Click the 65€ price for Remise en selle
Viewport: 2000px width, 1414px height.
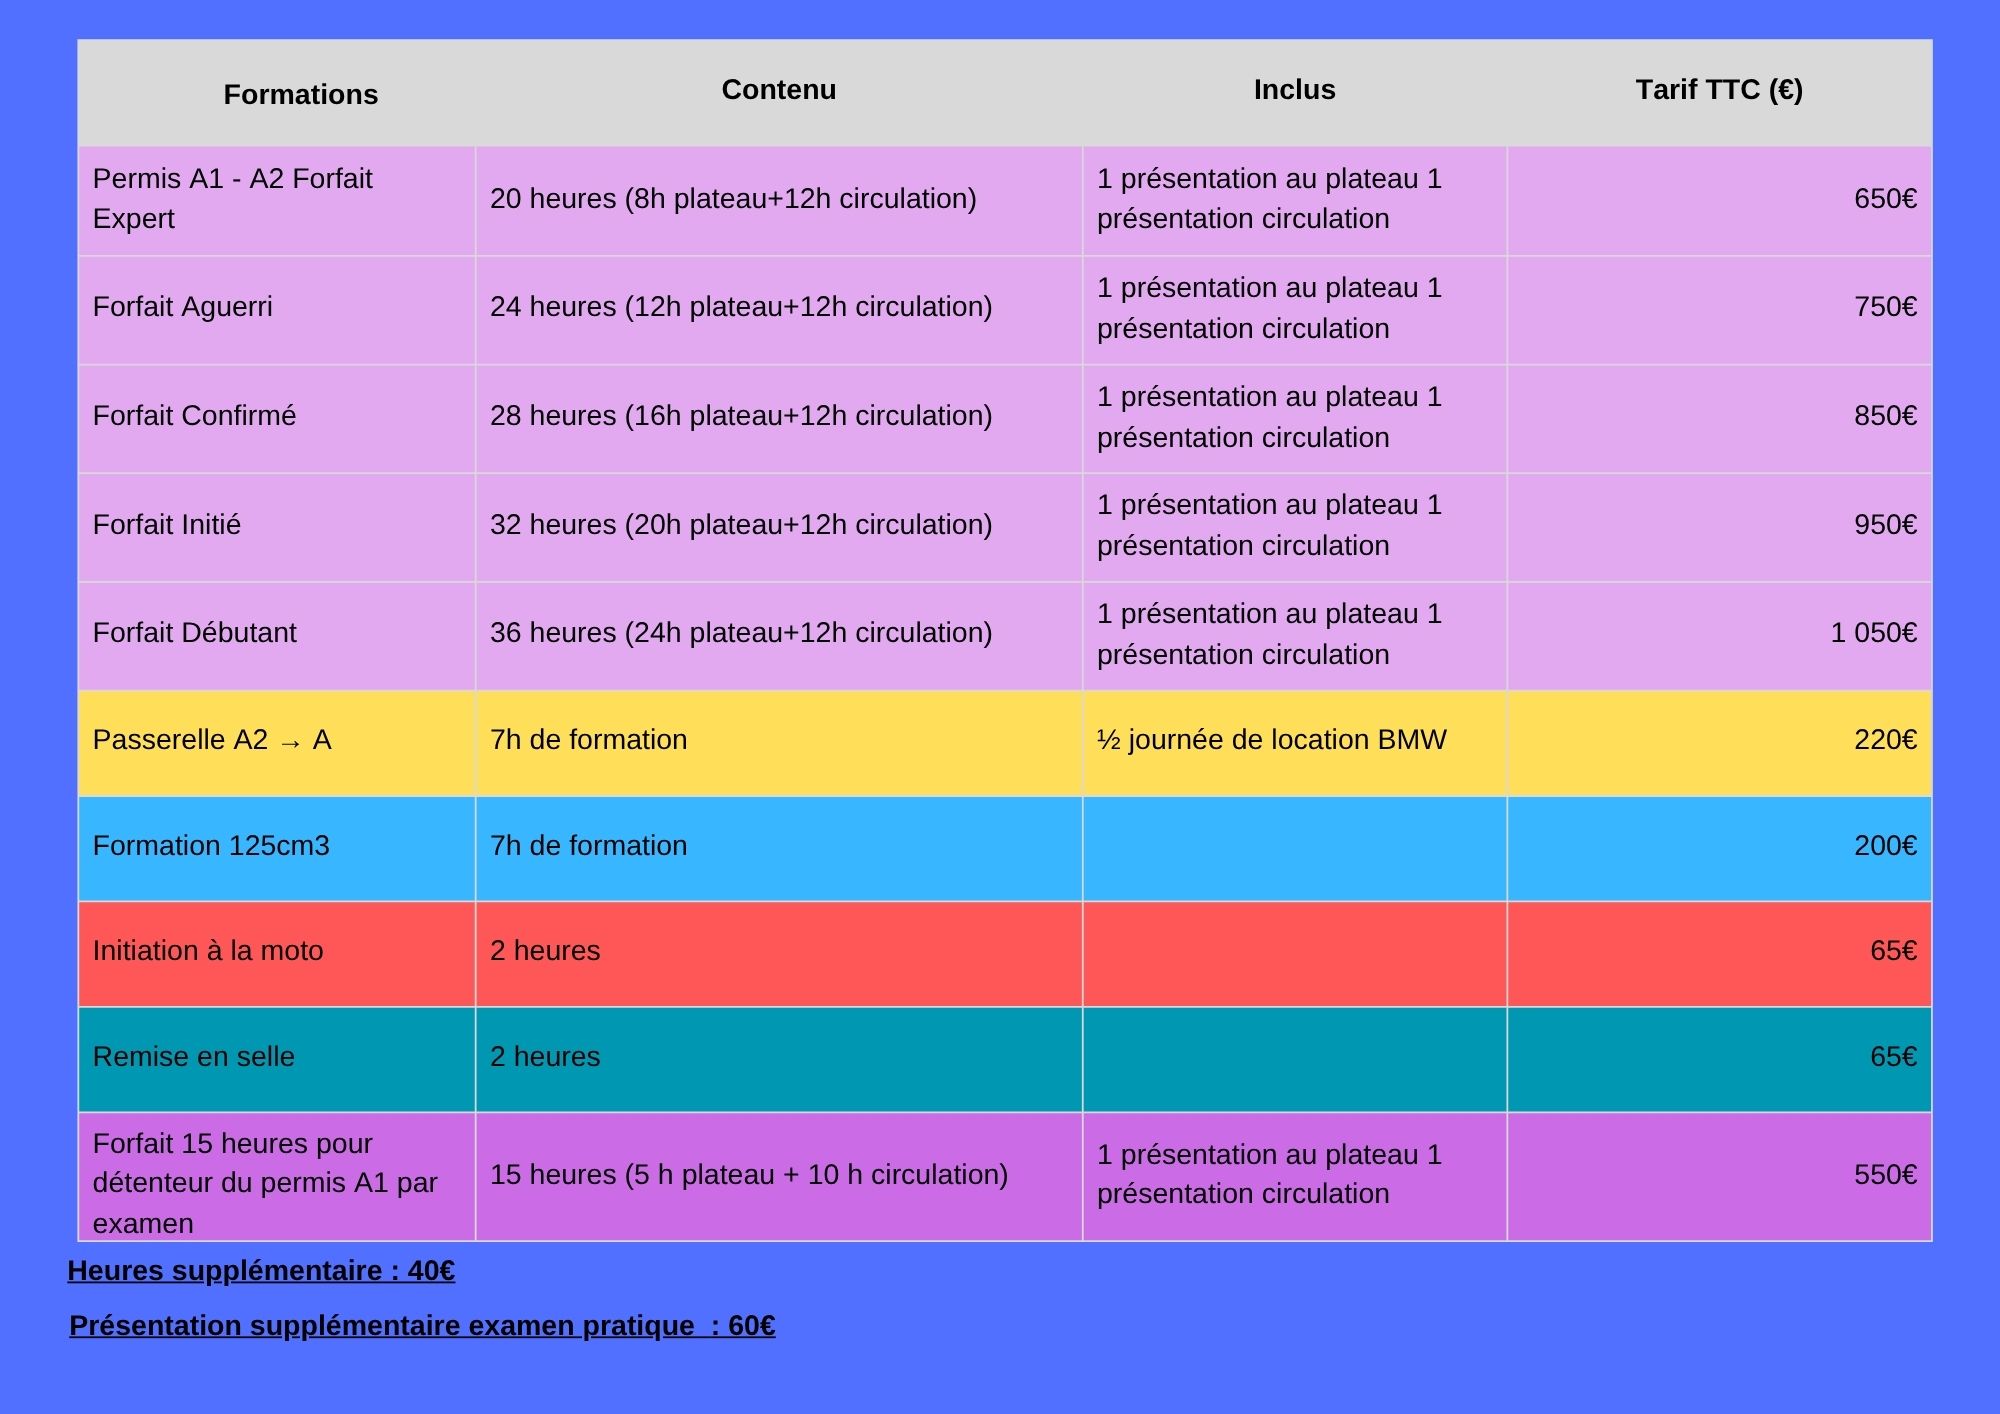pyautogui.click(x=1893, y=1057)
